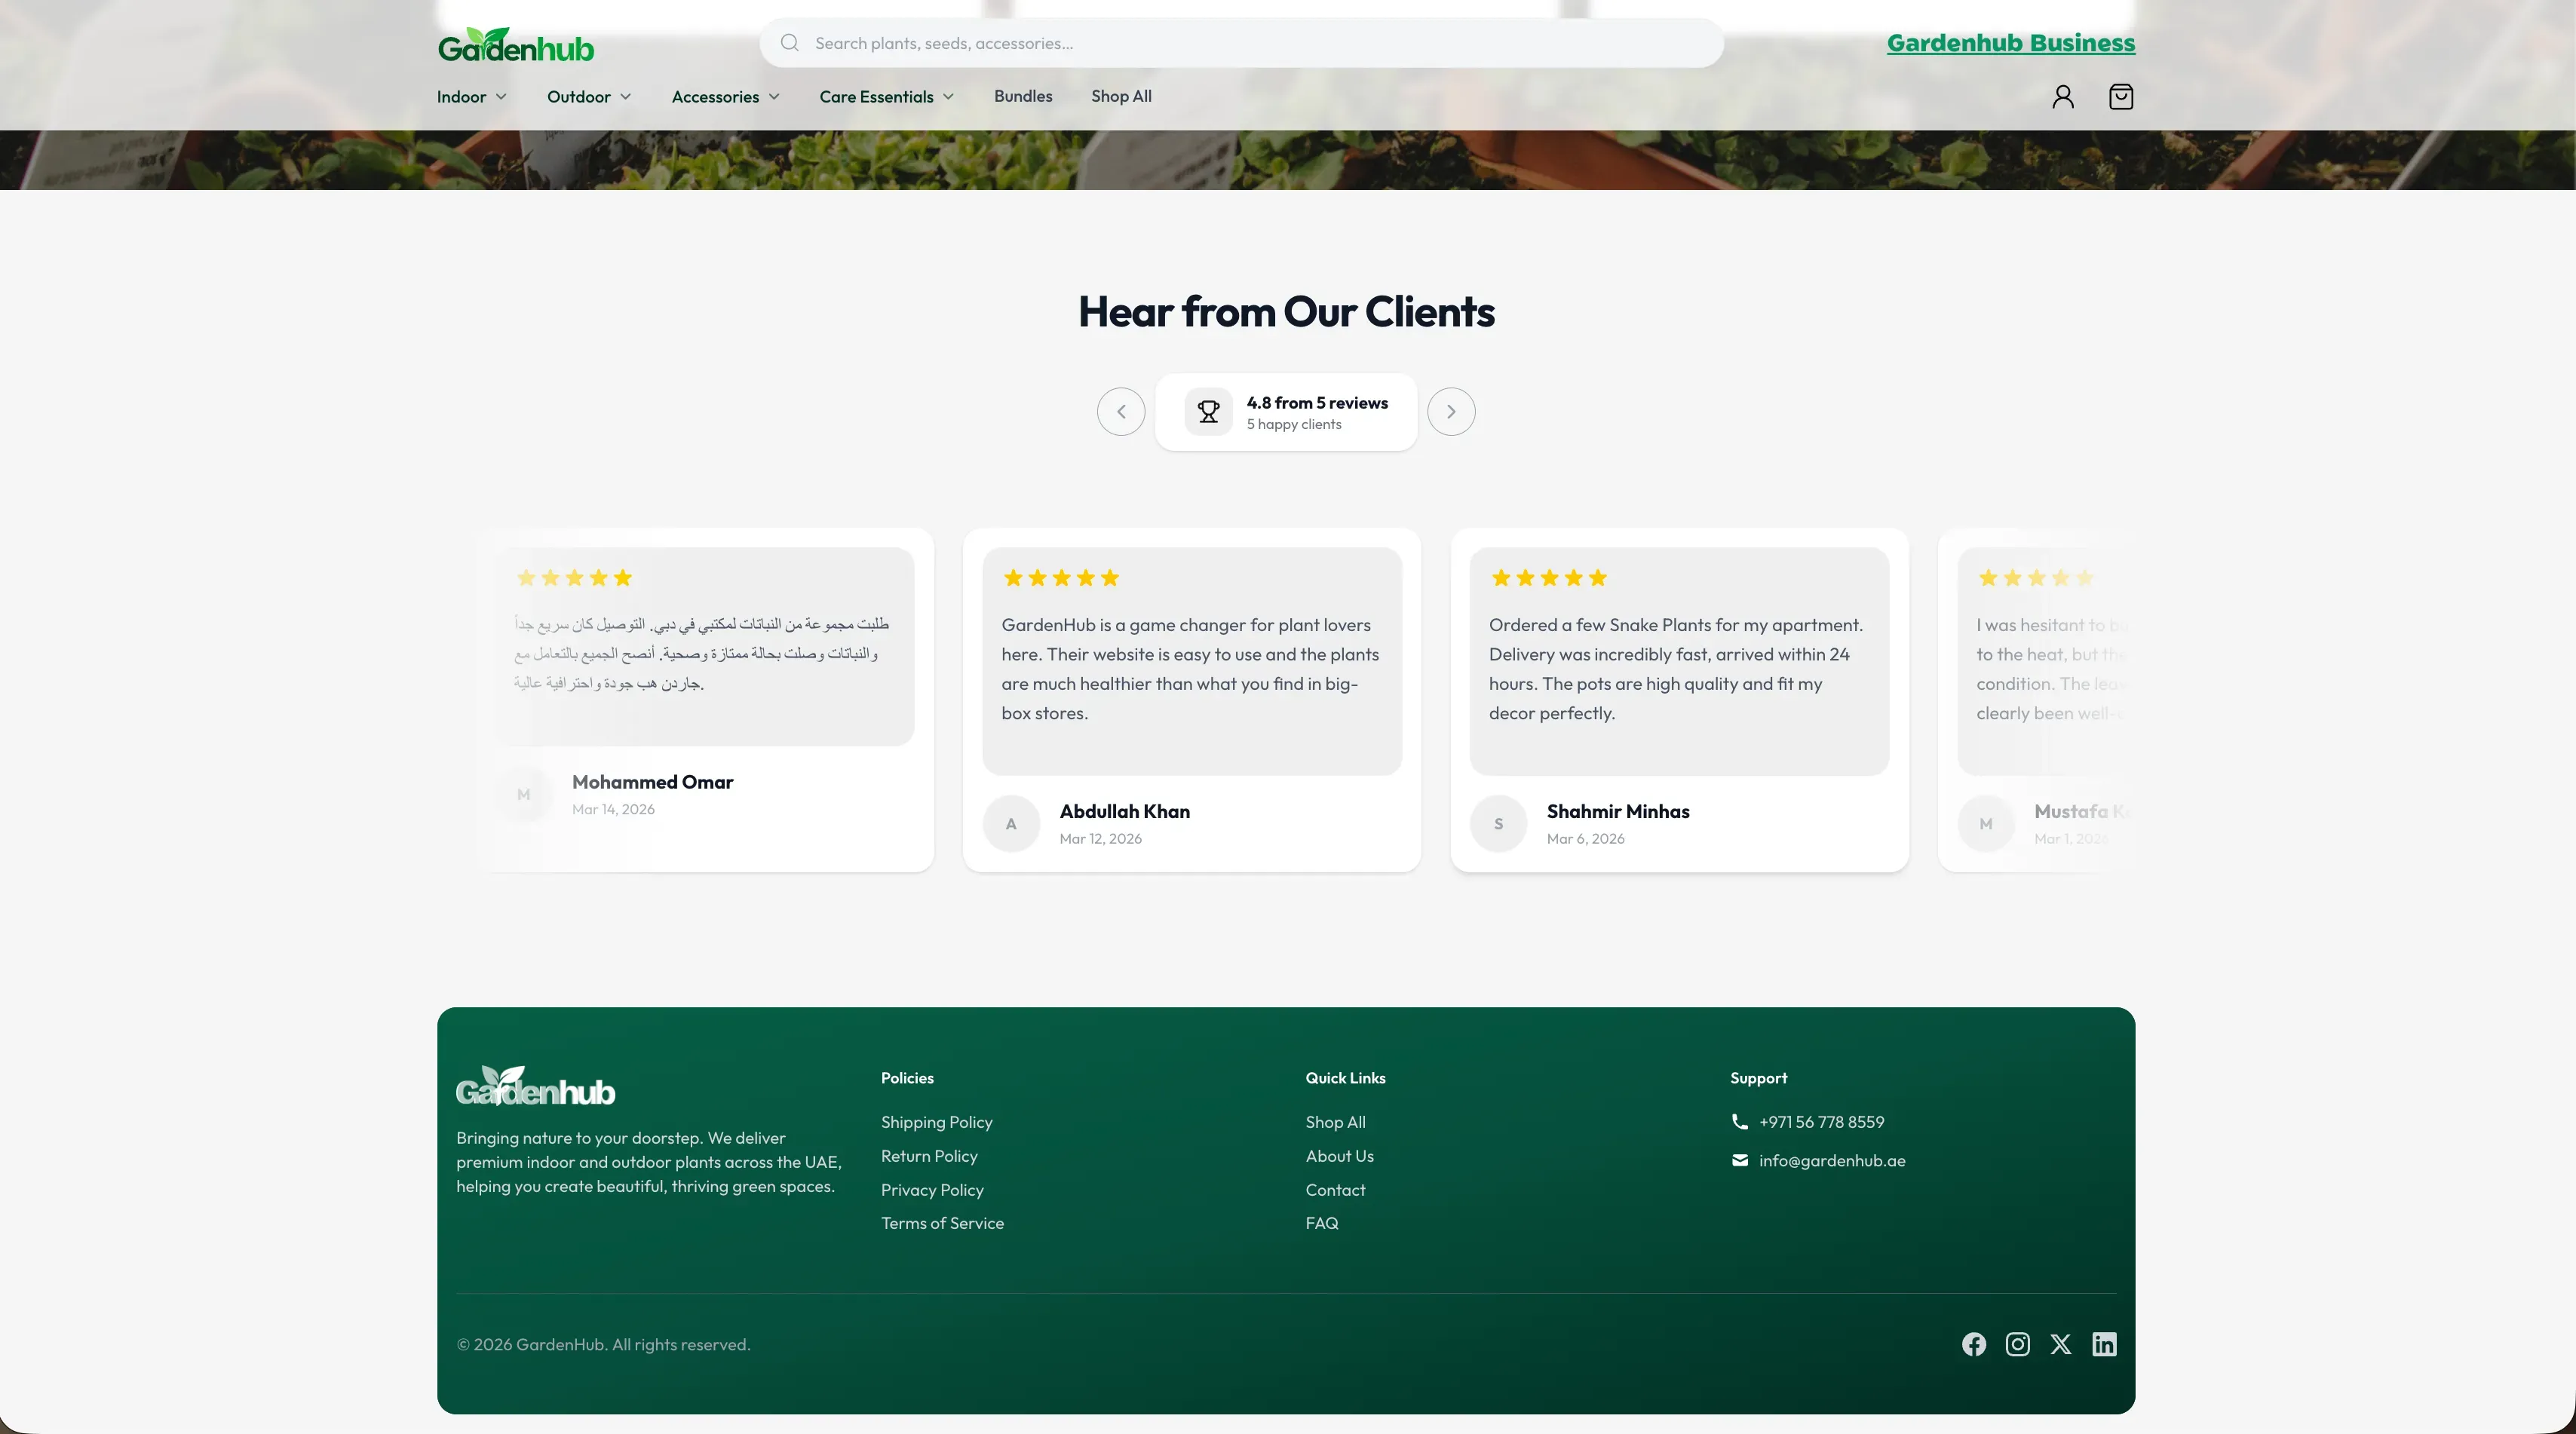2576x1434 pixels.
Task: Open FAQ quick link
Action: coord(1321,1223)
